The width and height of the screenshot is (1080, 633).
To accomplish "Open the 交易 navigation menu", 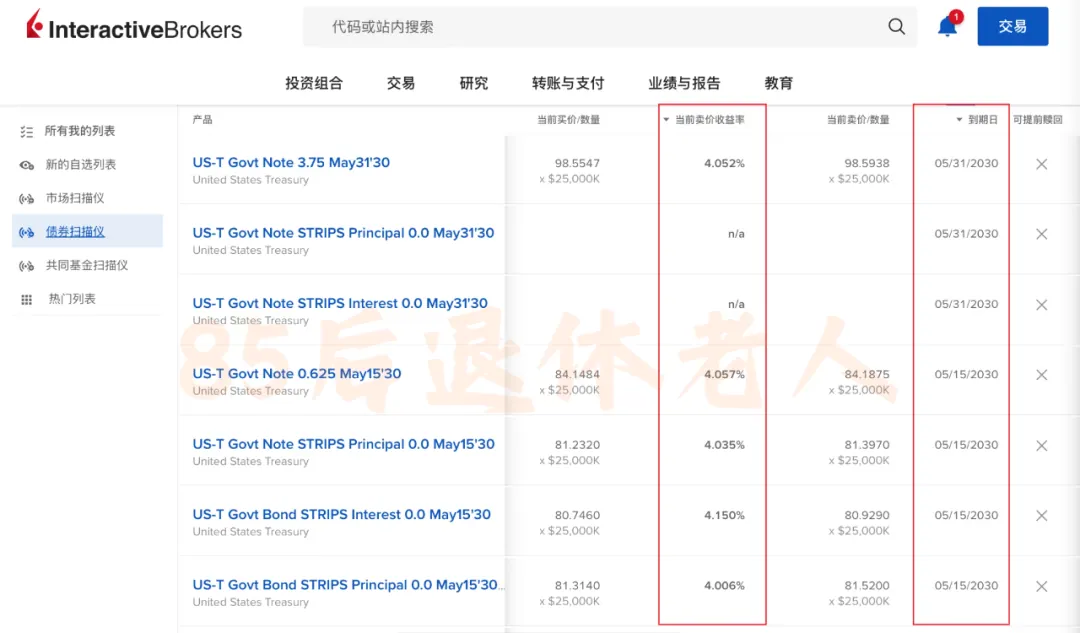I will (401, 83).
